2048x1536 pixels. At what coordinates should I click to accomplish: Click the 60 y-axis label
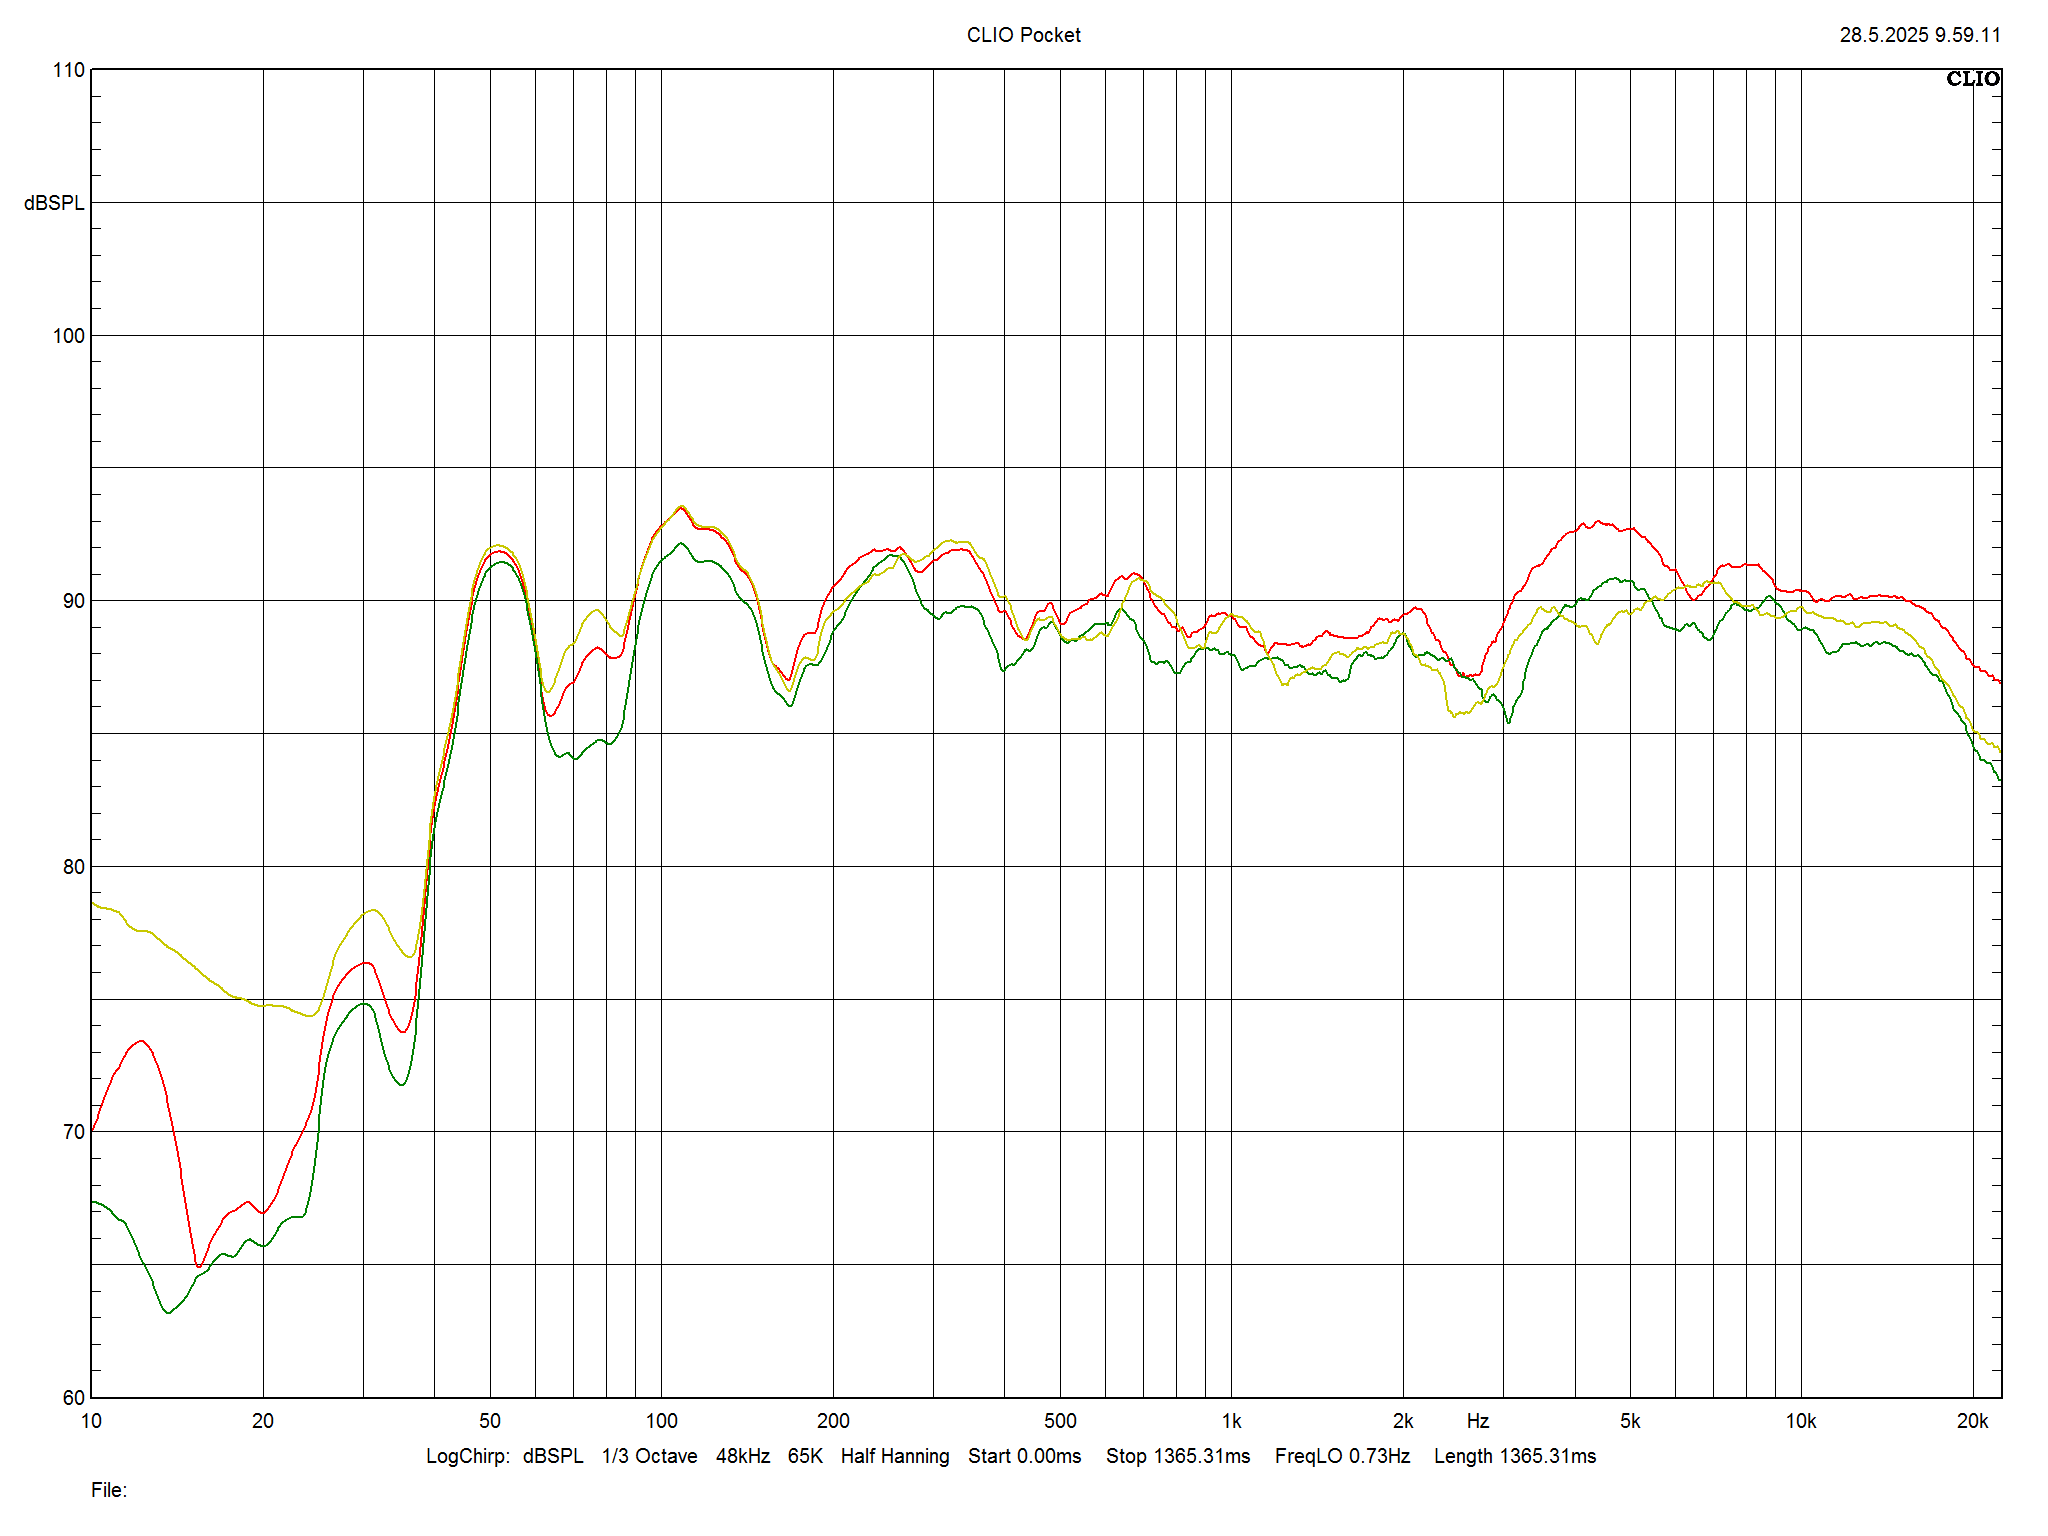(74, 1397)
